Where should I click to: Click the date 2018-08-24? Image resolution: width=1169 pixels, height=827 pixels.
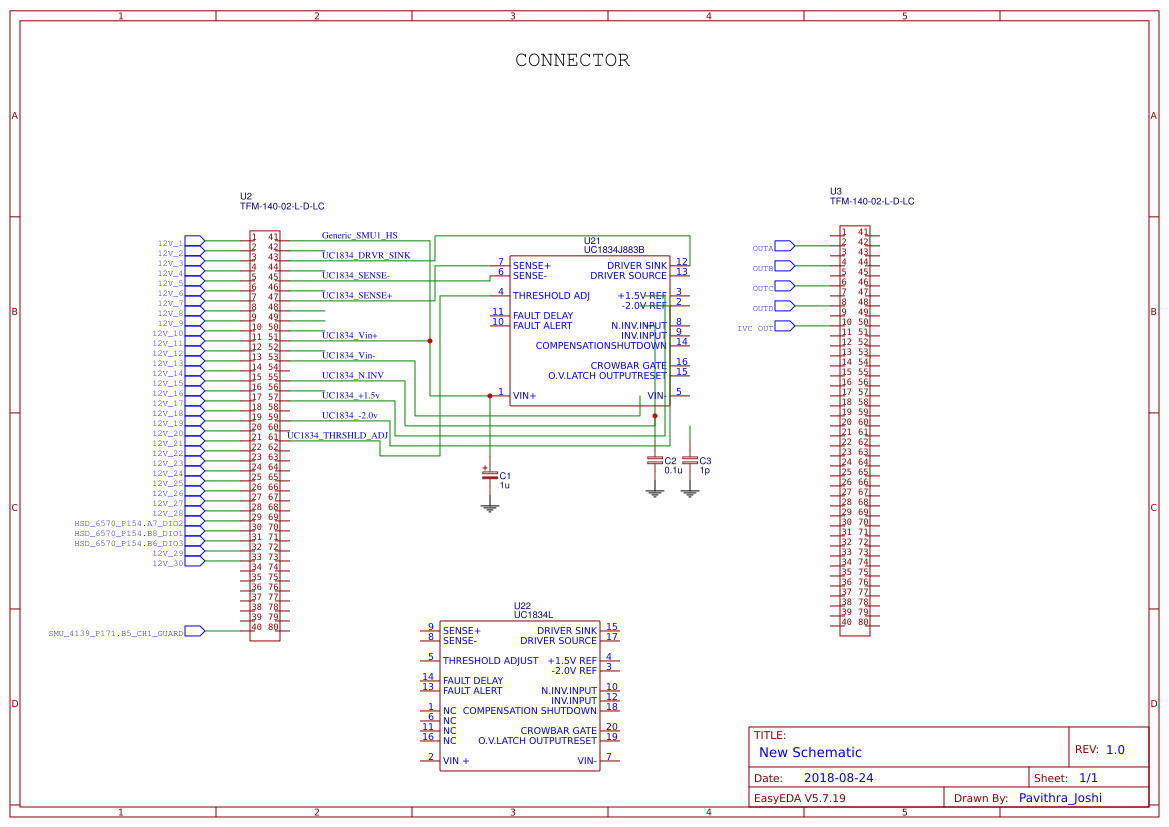tap(839, 778)
